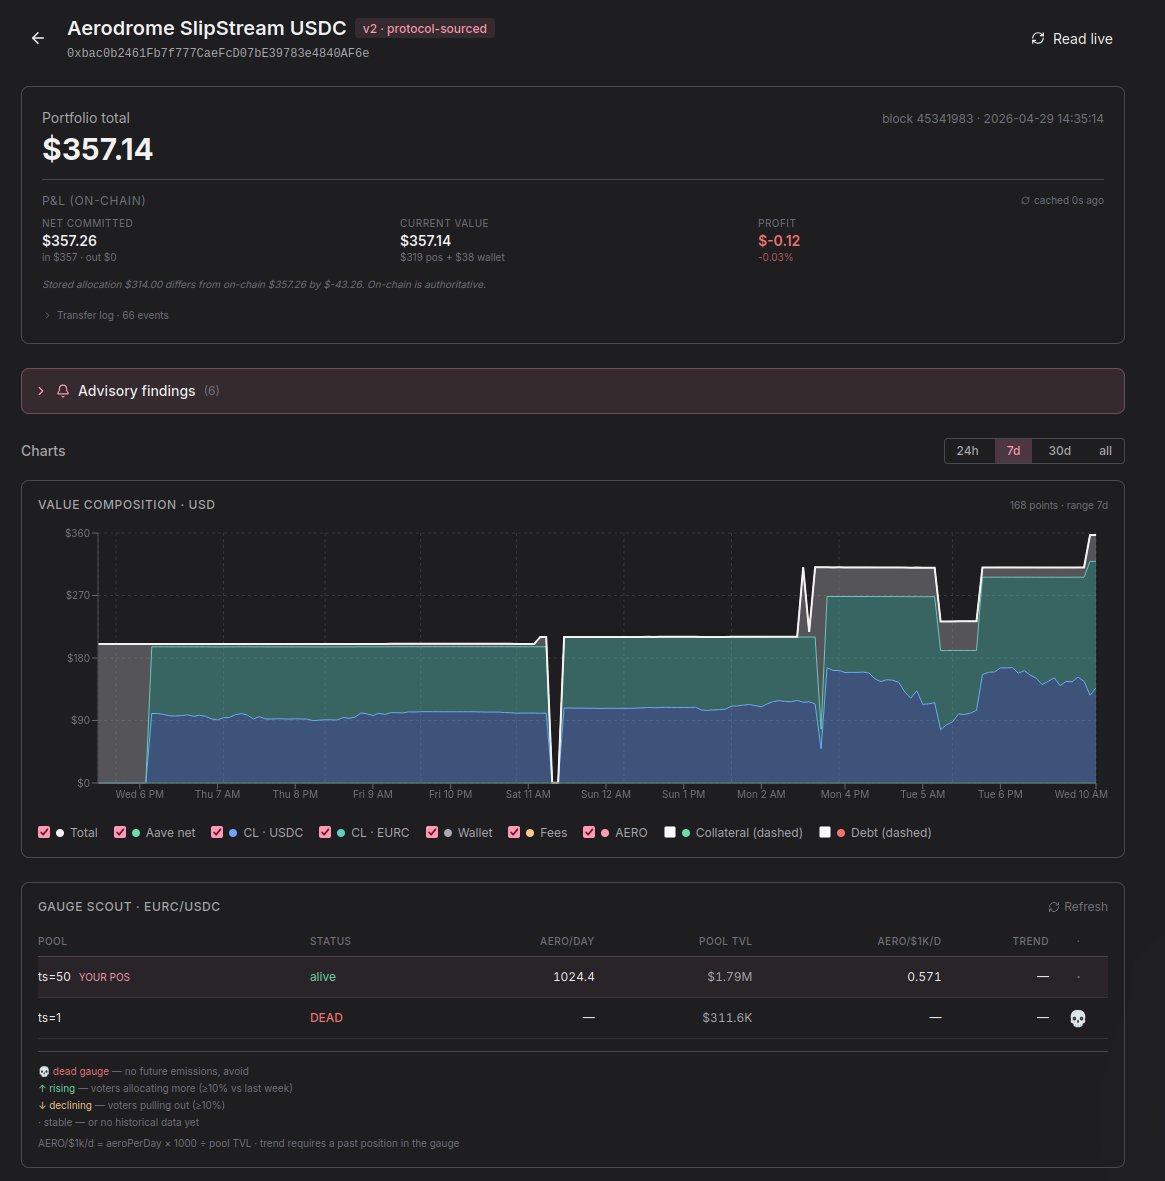Screen dimensions: 1165x1181
Task: Click the DEAD status text
Action: coord(326,1018)
